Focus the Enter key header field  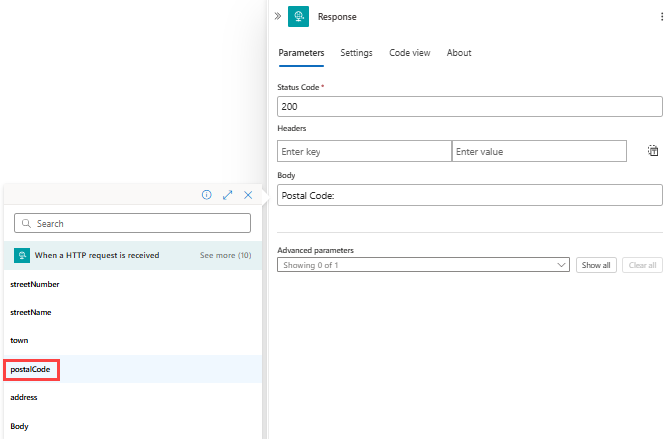pyautogui.click(x=364, y=151)
